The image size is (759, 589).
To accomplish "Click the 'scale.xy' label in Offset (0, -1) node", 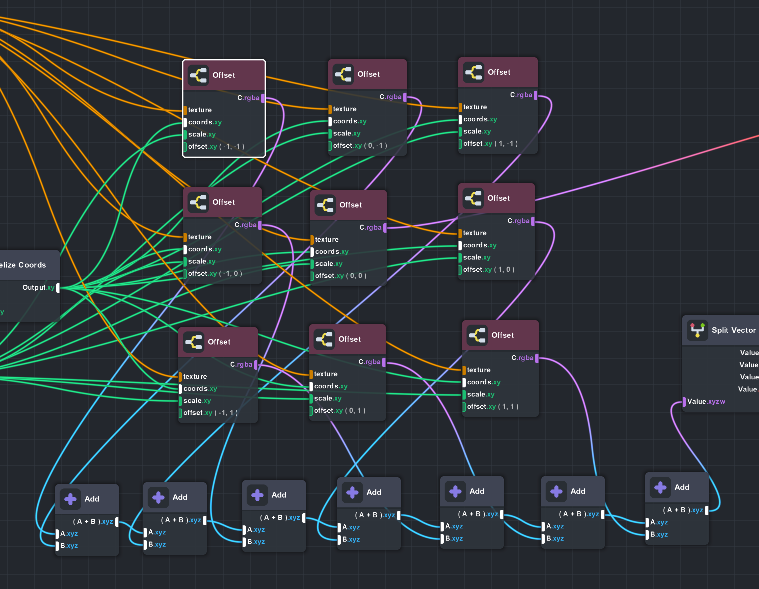I will tap(347, 134).
